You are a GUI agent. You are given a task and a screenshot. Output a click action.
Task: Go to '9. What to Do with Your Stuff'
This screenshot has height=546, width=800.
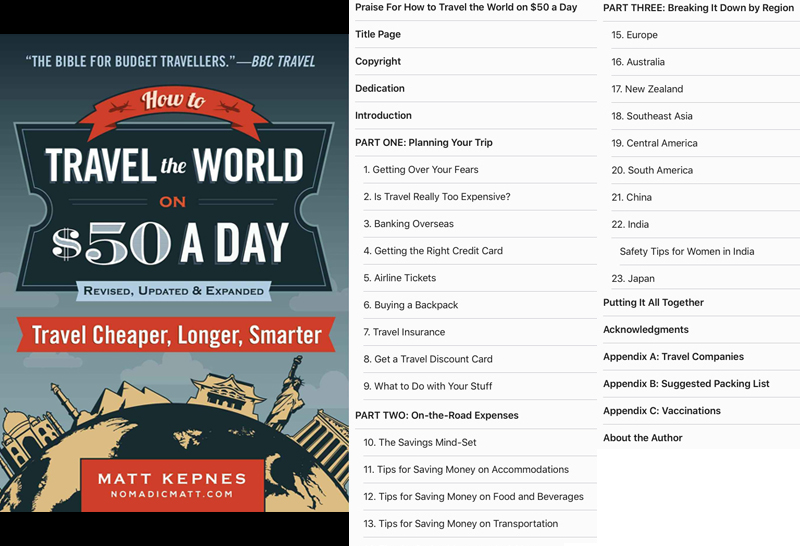480,386
